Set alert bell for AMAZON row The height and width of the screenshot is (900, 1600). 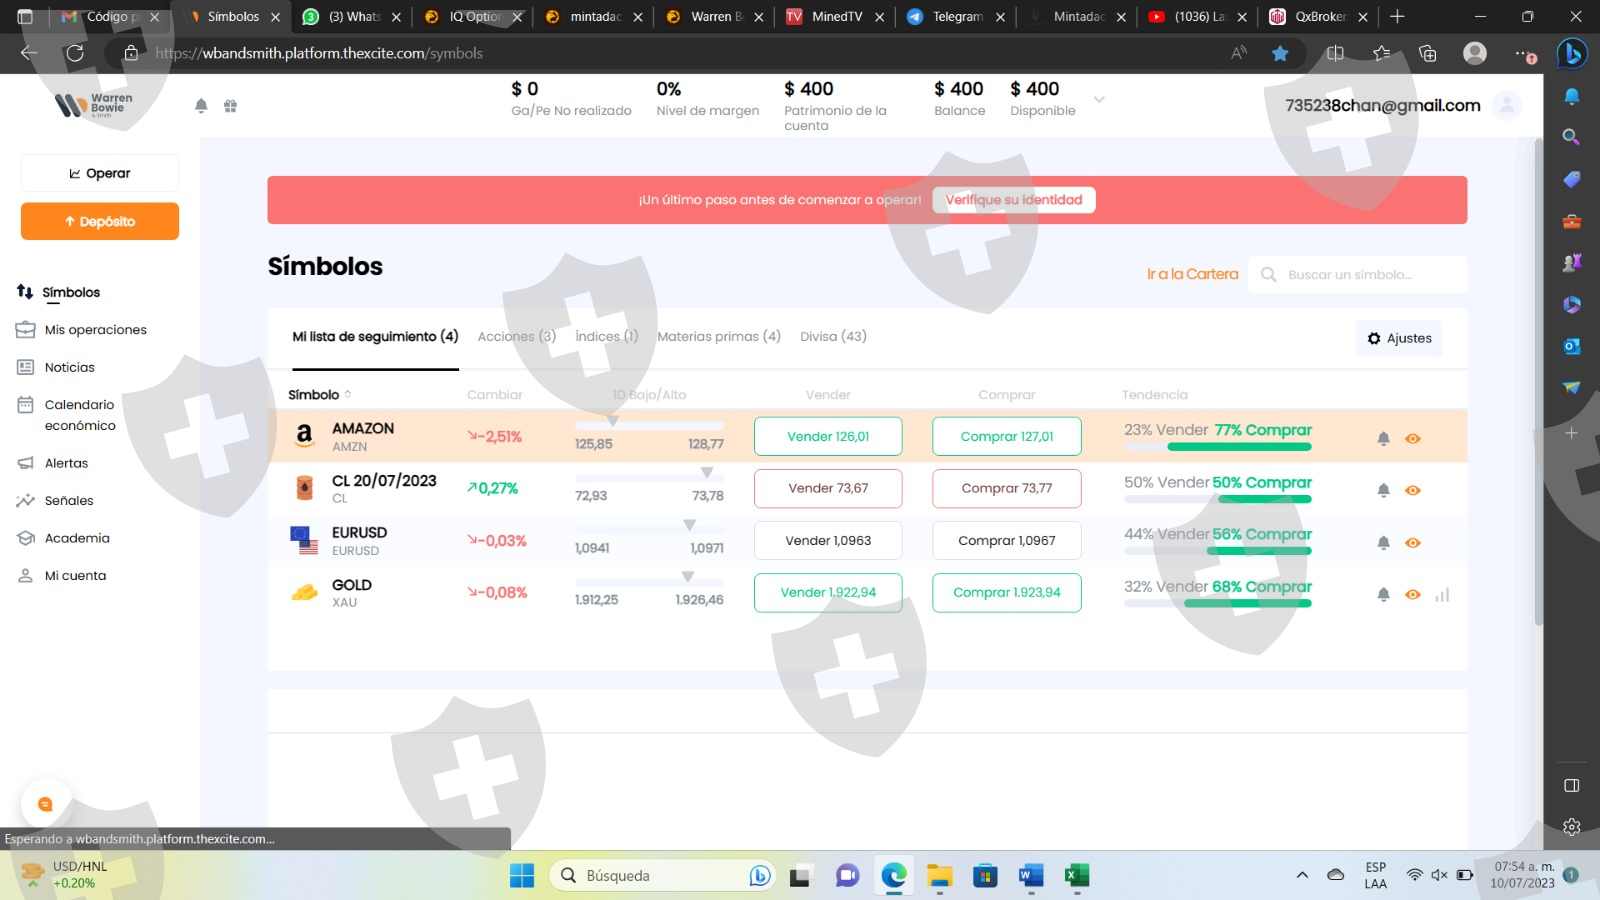[x=1383, y=438]
